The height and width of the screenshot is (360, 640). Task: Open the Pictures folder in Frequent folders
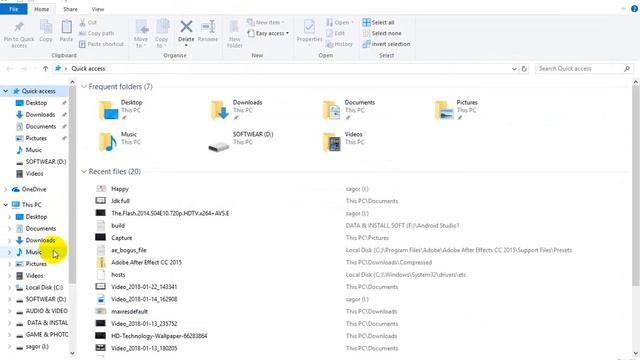(x=456, y=110)
